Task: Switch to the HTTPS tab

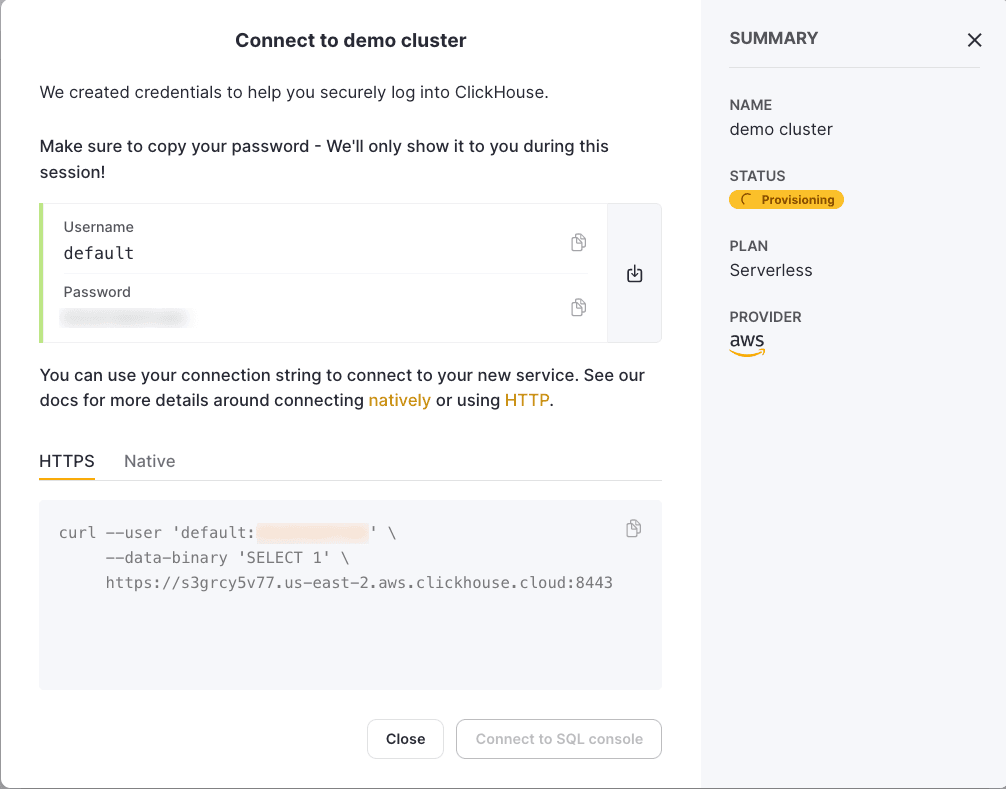Action: point(67,461)
